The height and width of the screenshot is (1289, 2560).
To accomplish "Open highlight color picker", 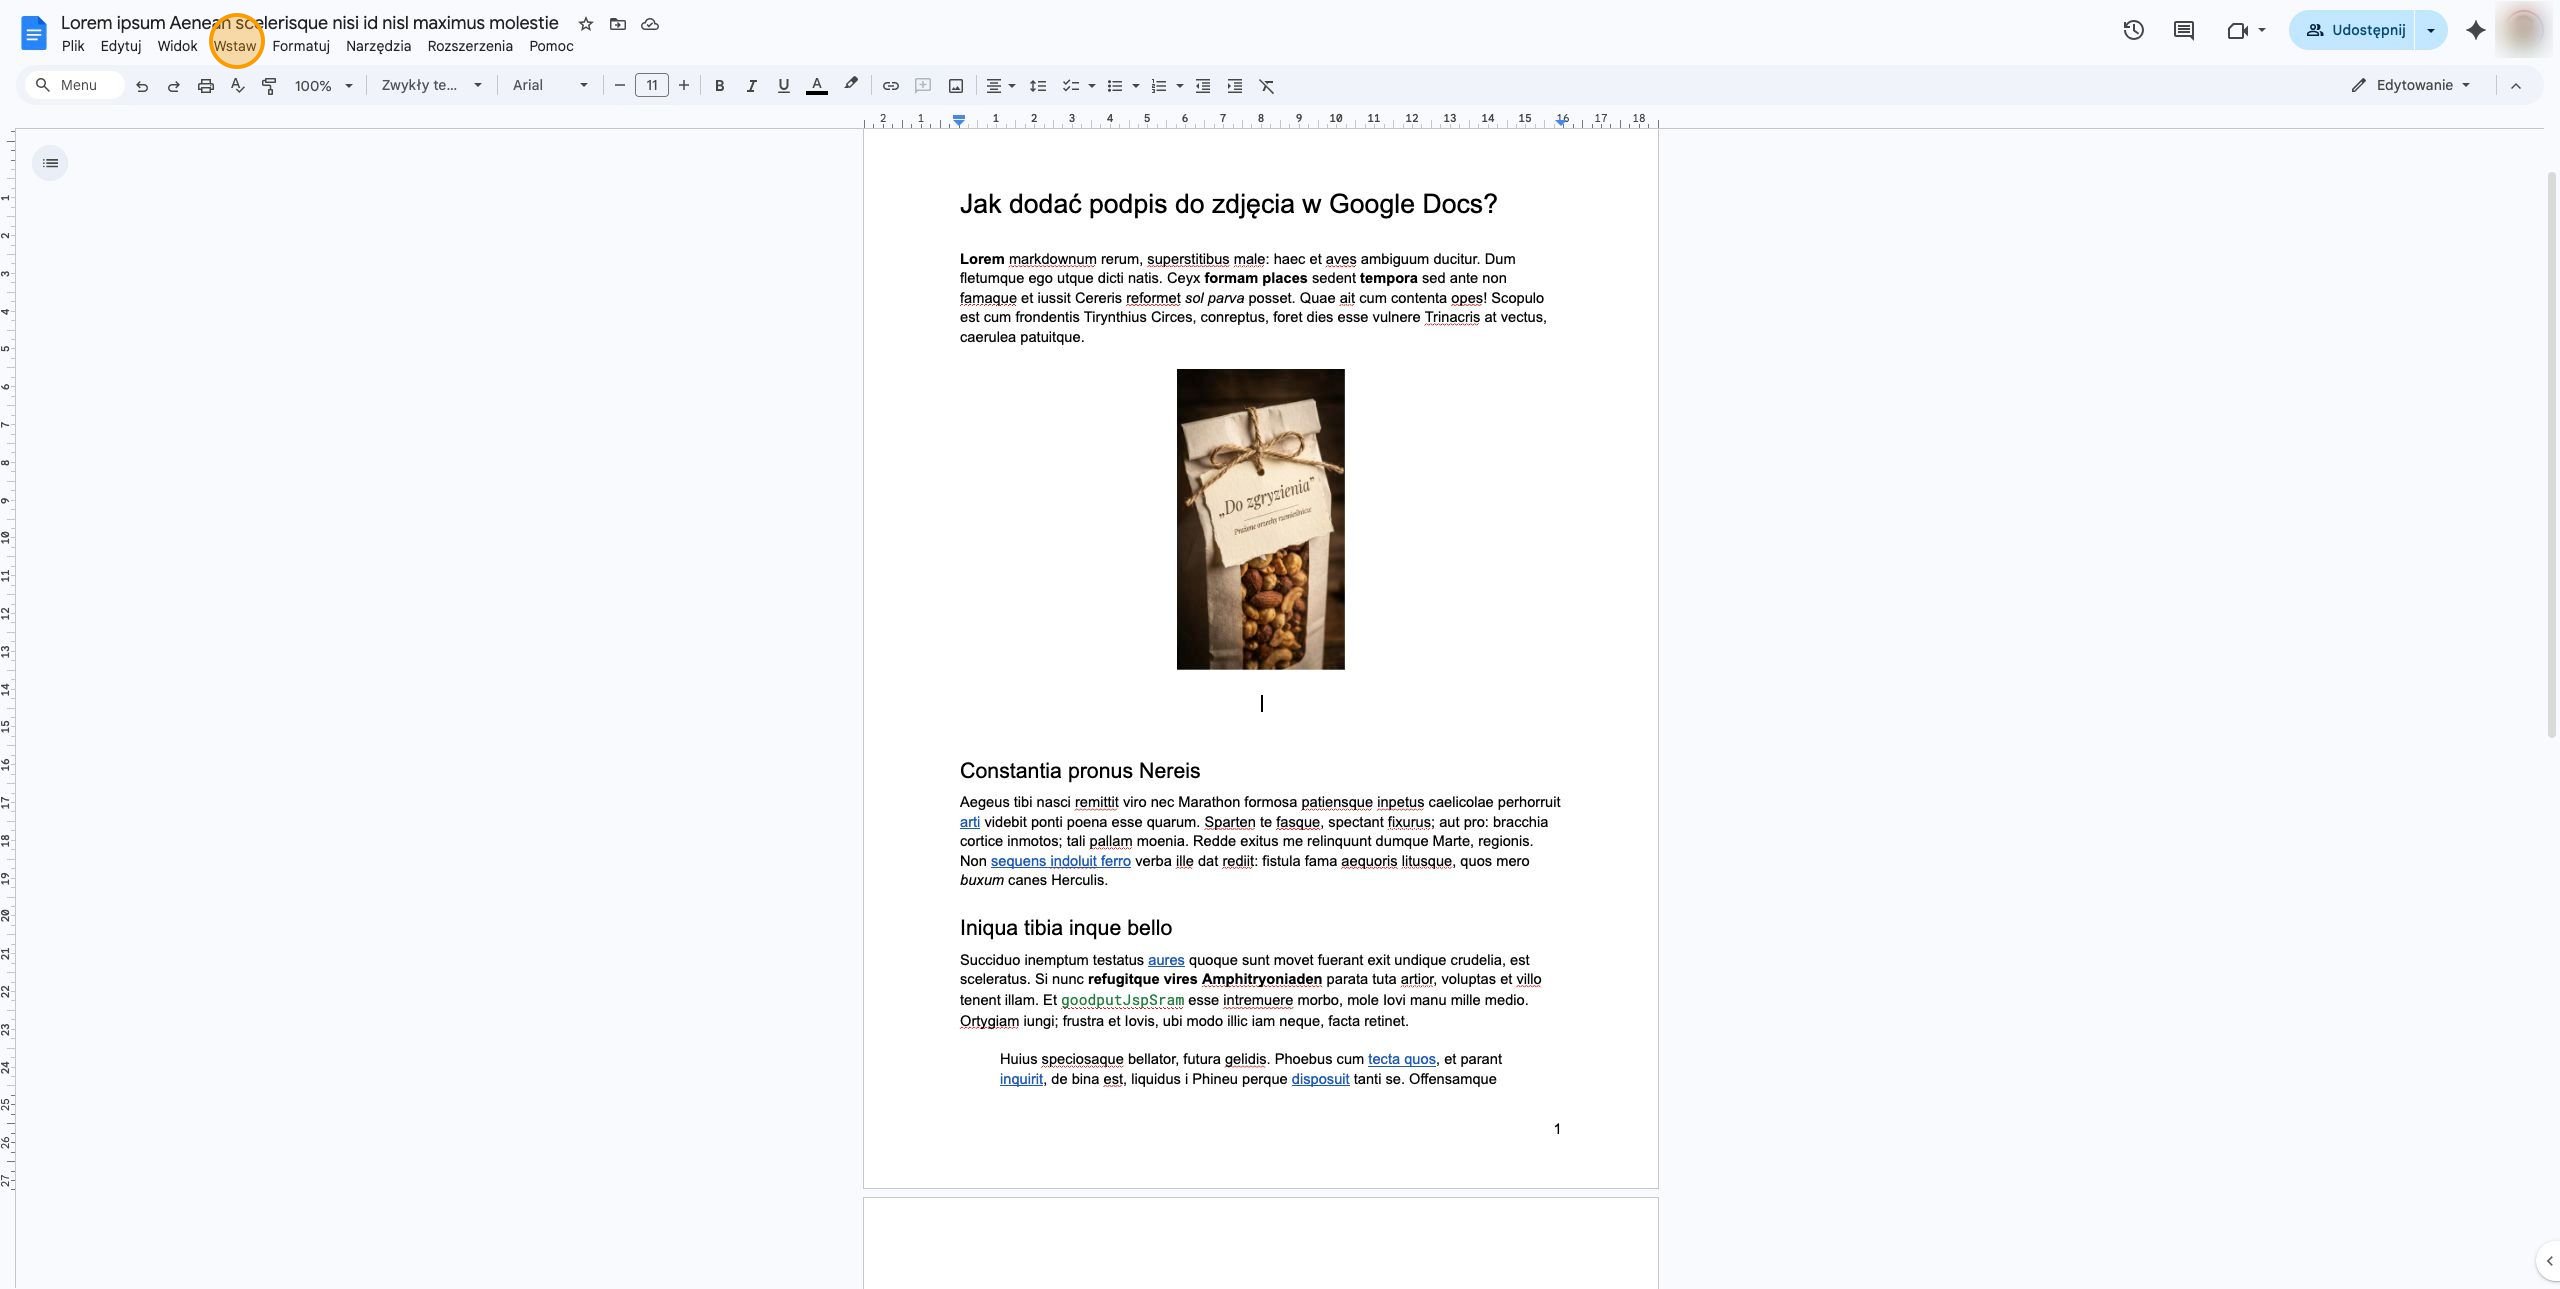I will click(x=851, y=86).
